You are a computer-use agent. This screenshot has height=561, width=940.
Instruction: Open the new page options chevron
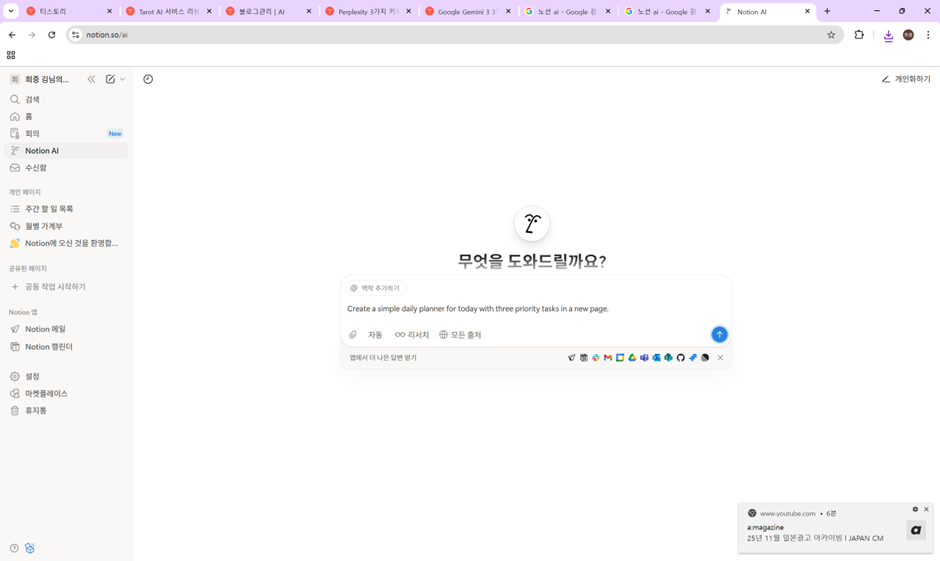tap(122, 79)
